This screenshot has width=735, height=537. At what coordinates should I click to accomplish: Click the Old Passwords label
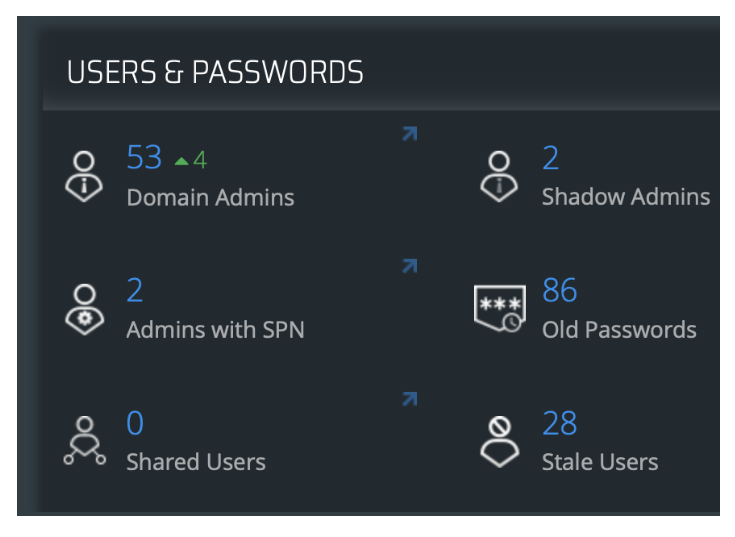tap(619, 330)
